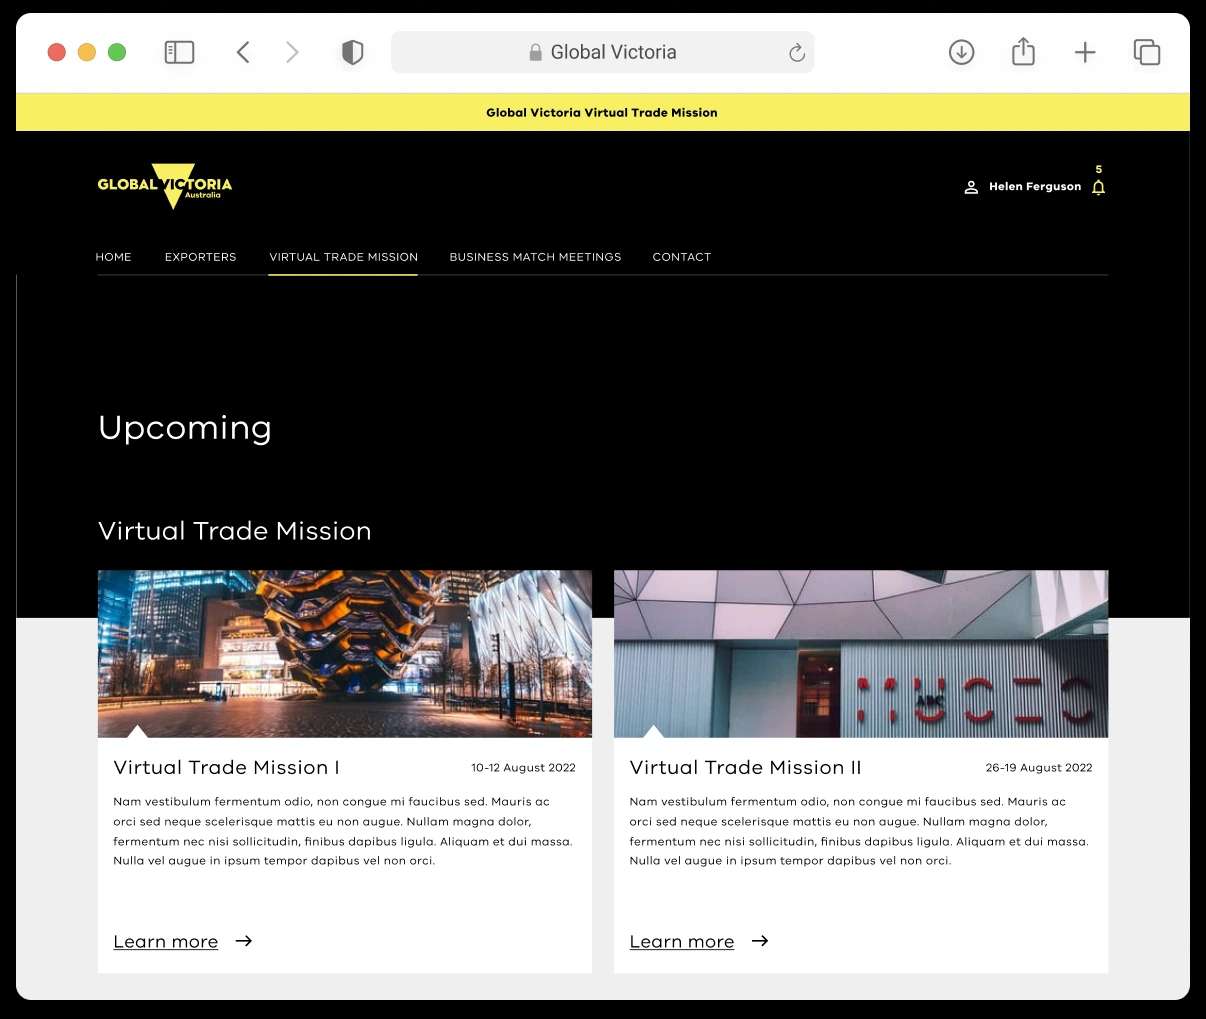Viewport: 1206px width, 1019px height.
Task: Click the notification count 5 badge
Action: click(1099, 170)
